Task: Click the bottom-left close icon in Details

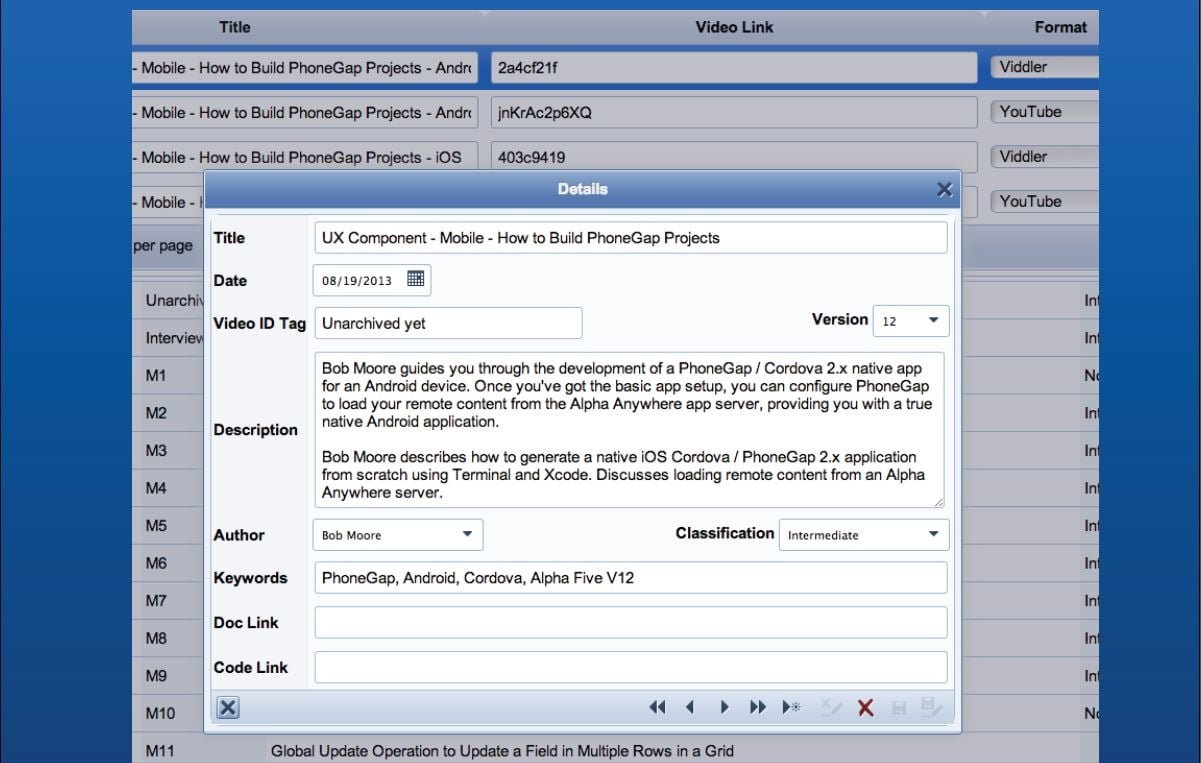Action: coord(228,708)
